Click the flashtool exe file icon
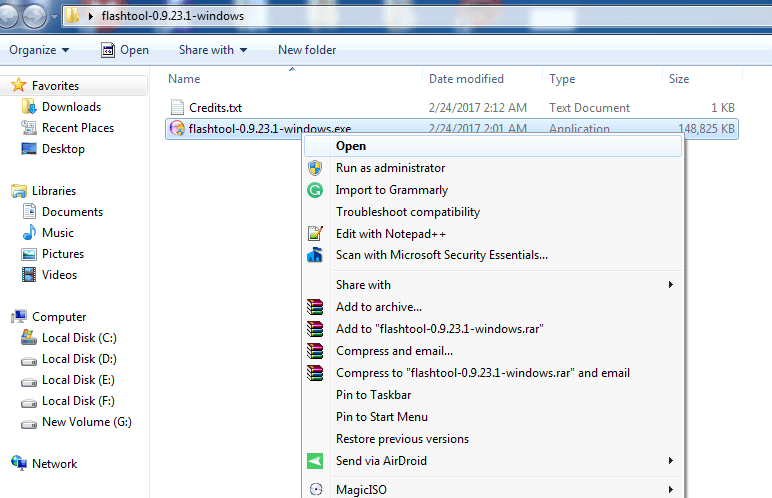Screen dimensions: 772x498 point(177,129)
